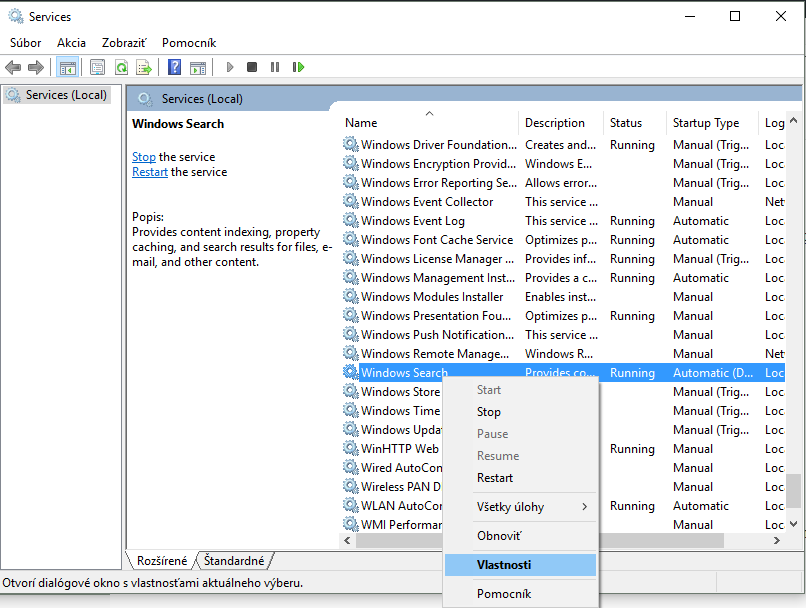Sort by the Startup Type column header

[x=712, y=123]
